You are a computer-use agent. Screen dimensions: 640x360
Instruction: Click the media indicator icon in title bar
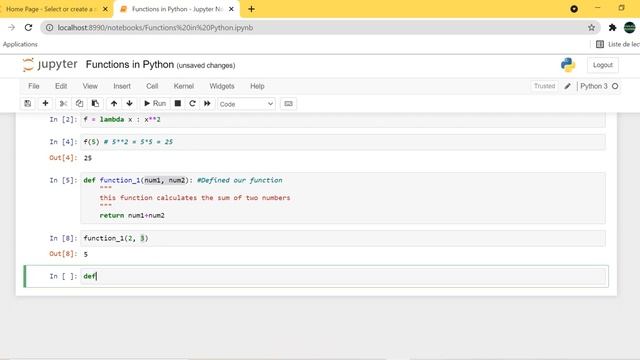(x=574, y=9)
